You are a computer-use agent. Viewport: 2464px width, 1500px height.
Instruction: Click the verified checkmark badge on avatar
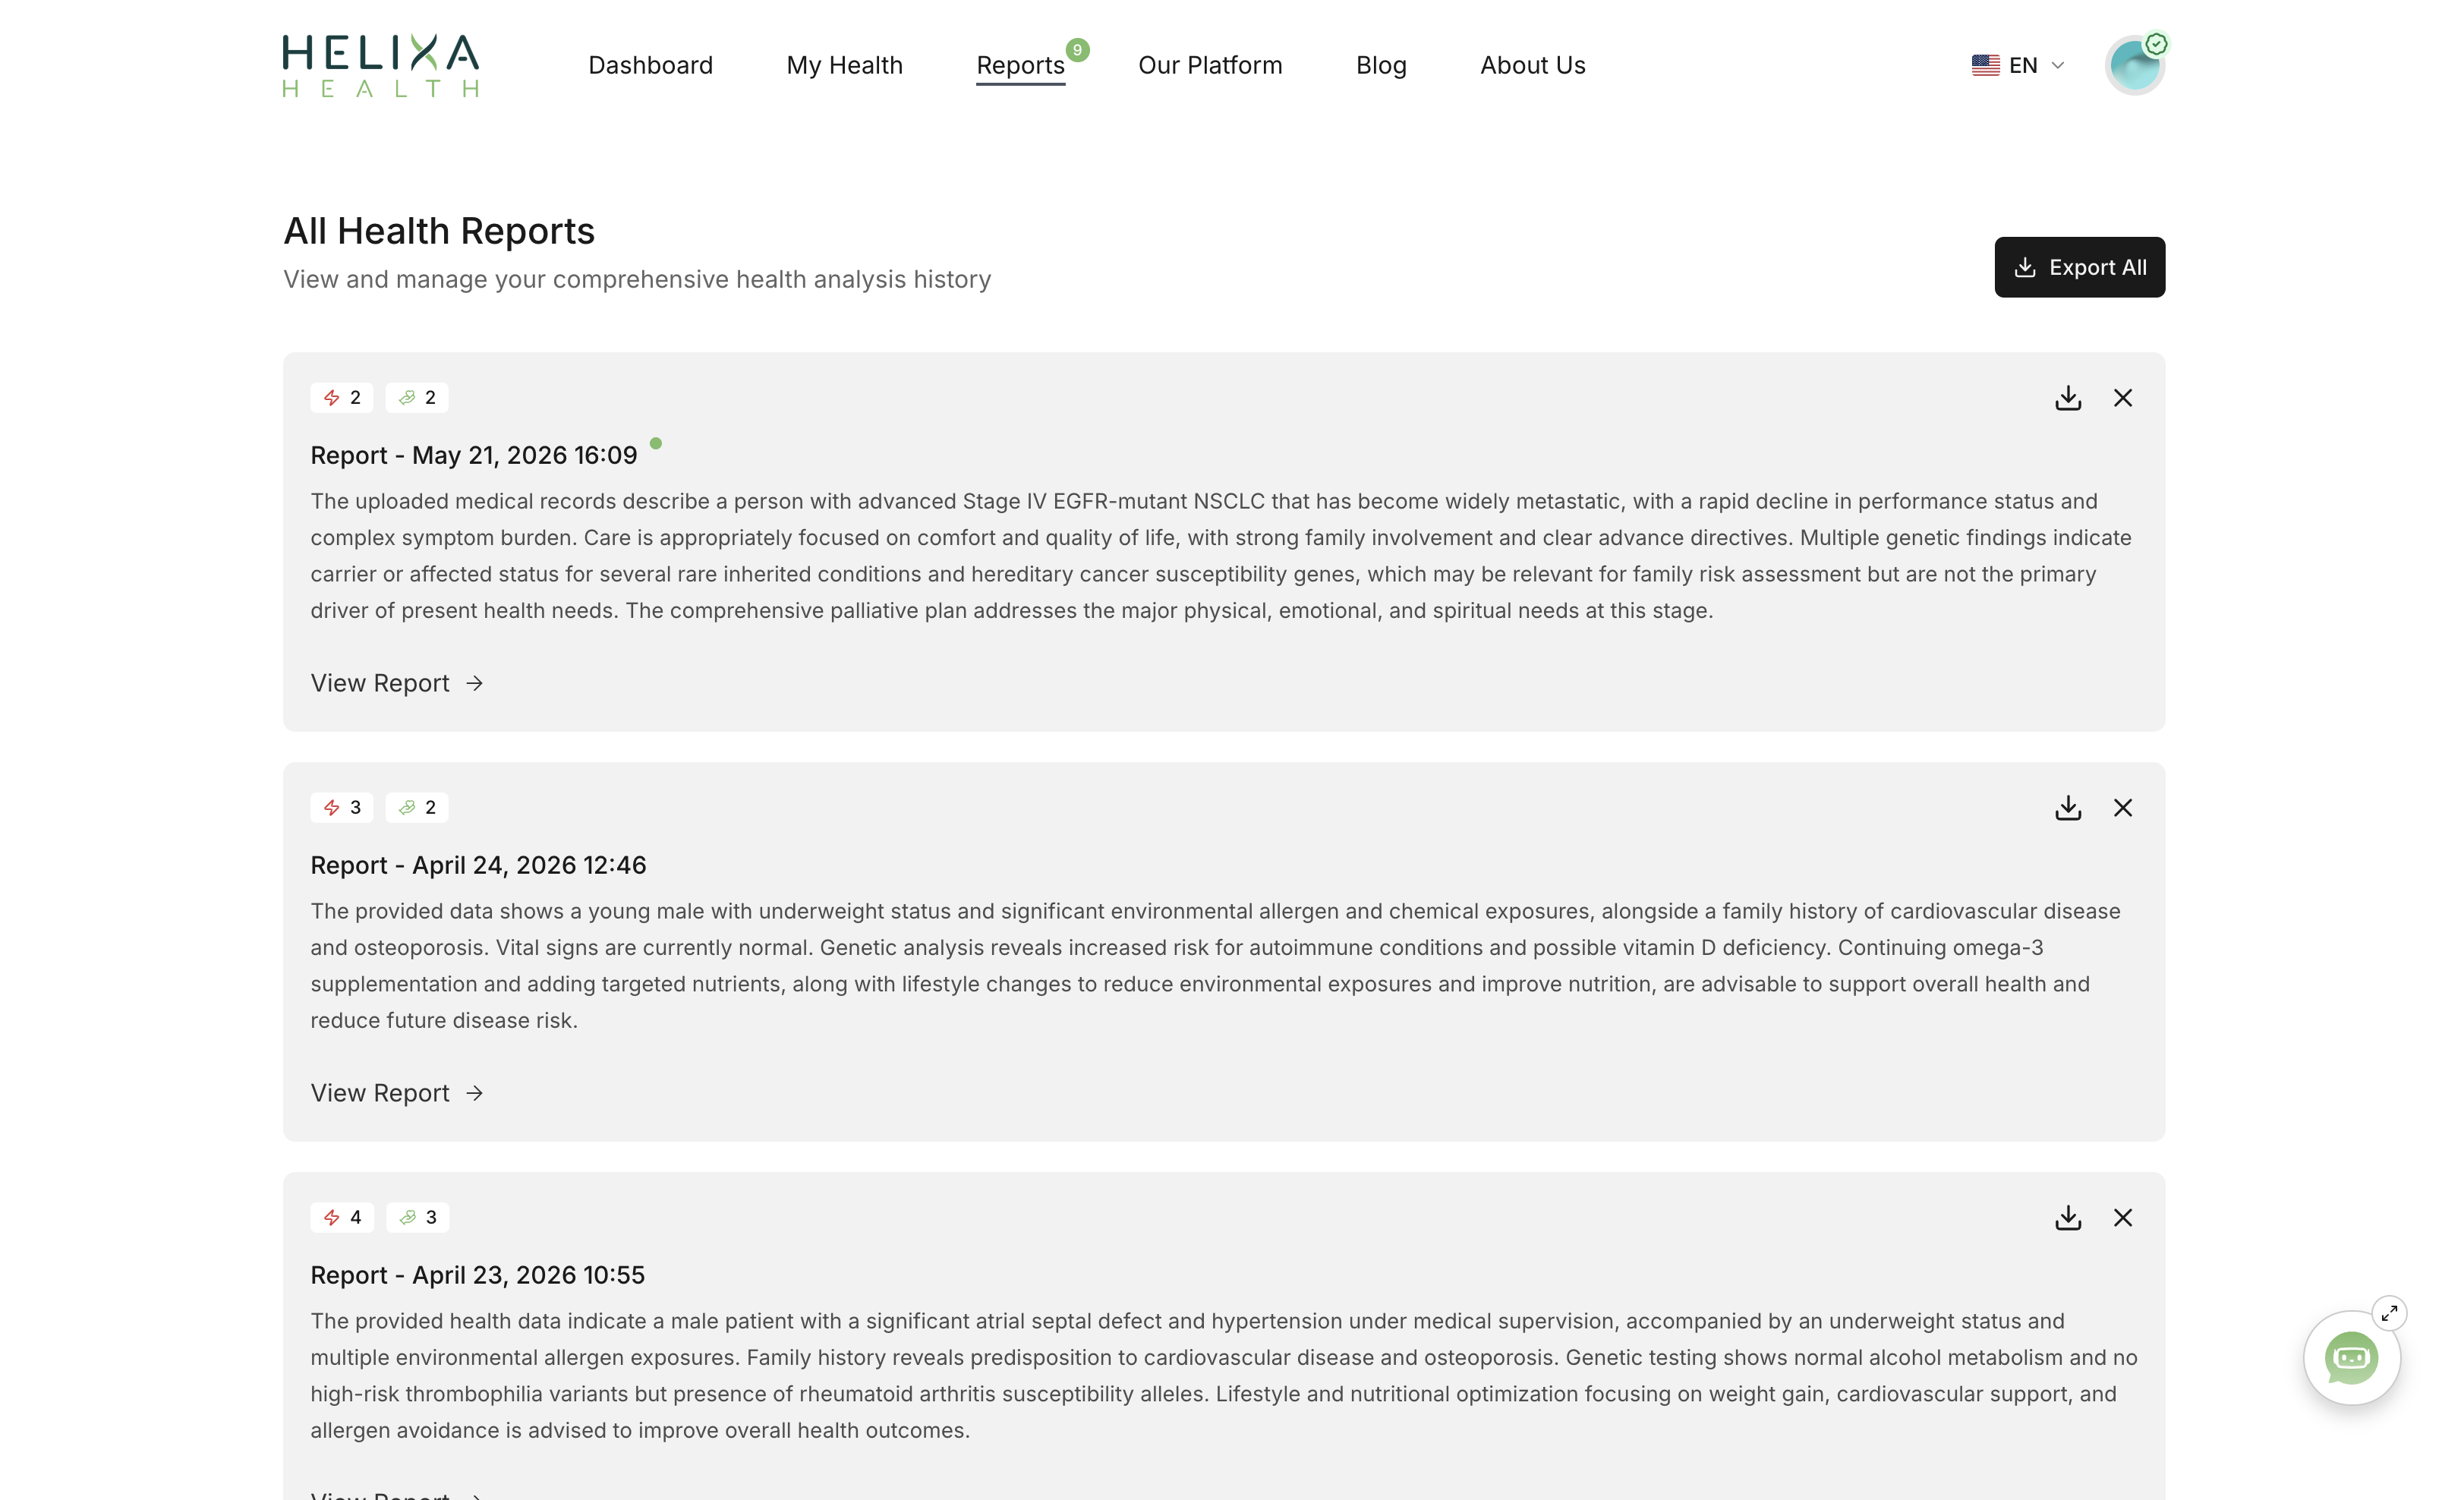point(2156,44)
